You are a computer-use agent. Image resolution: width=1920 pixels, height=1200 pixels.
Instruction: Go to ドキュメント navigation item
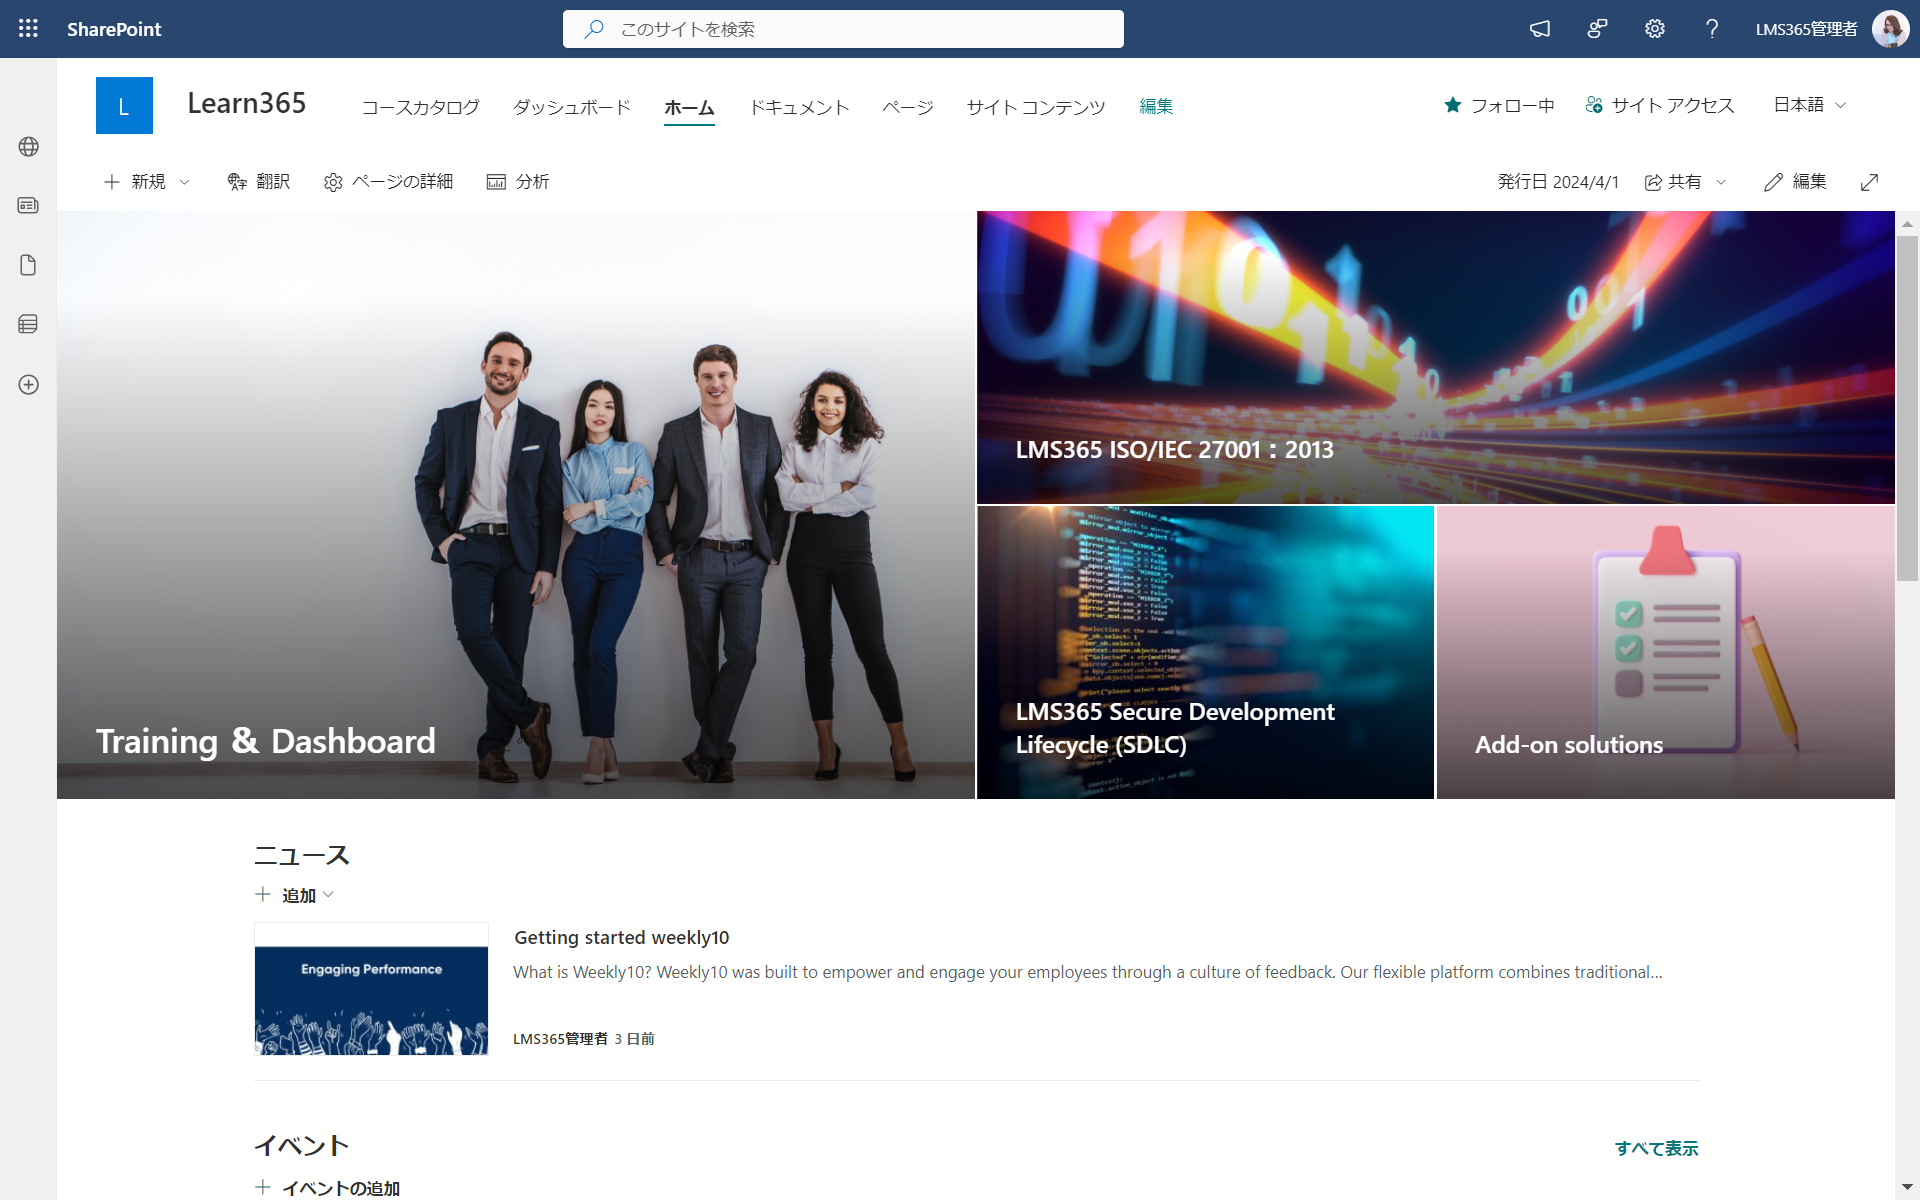[799, 107]
